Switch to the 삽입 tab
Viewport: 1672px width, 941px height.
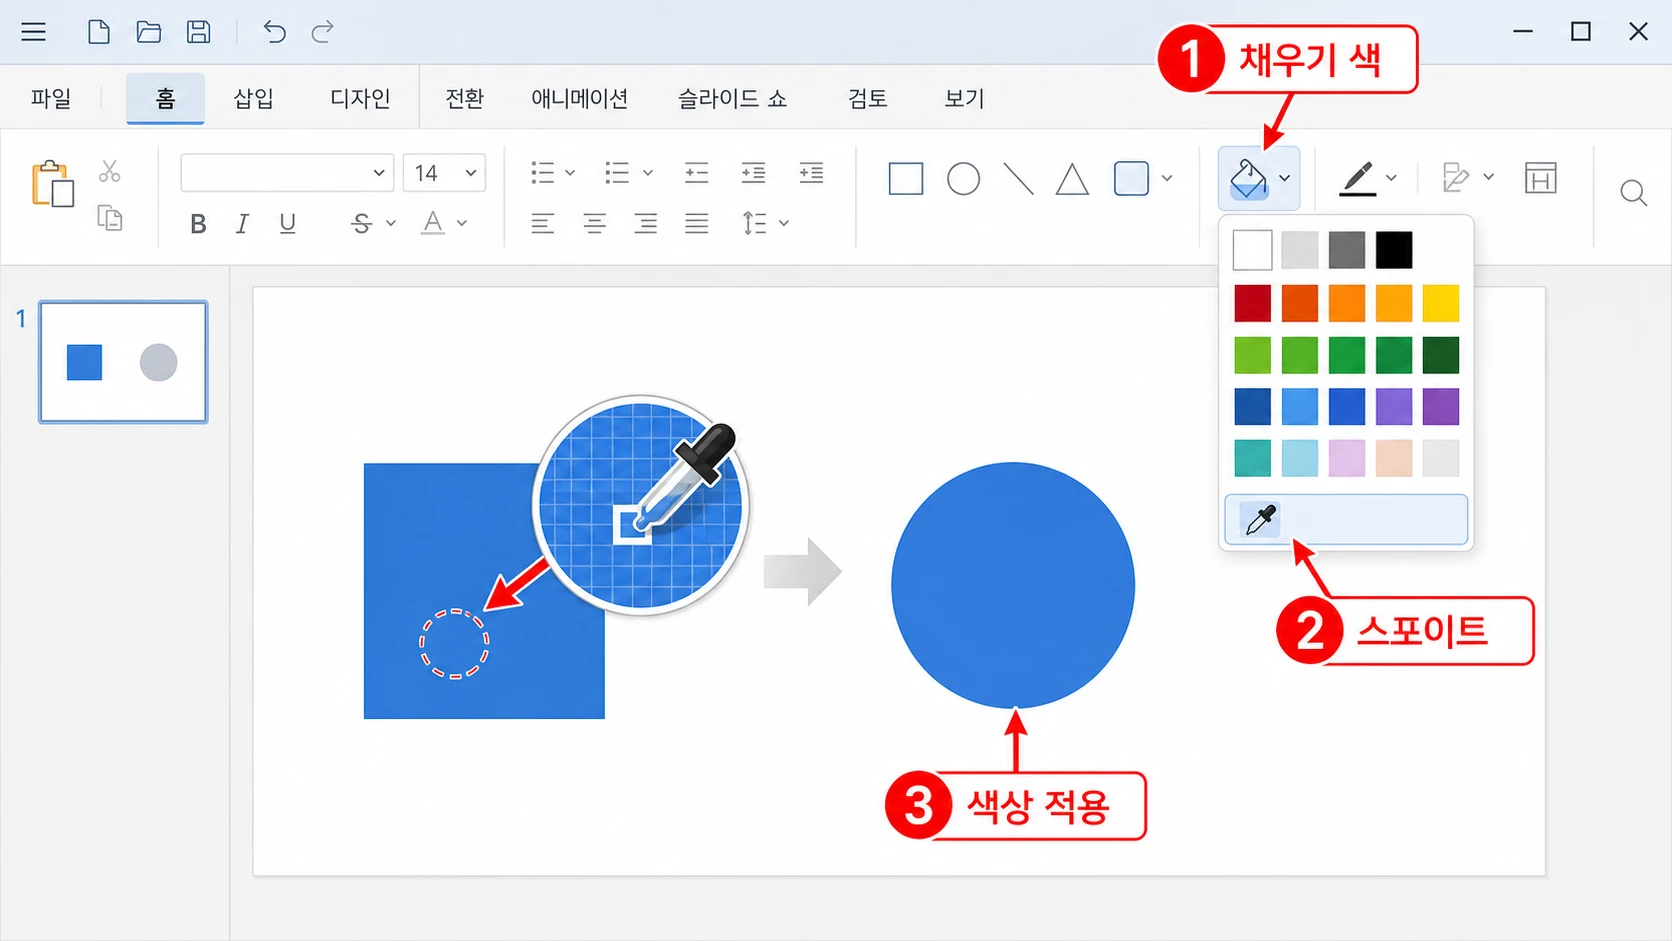(x=253, y=98)
